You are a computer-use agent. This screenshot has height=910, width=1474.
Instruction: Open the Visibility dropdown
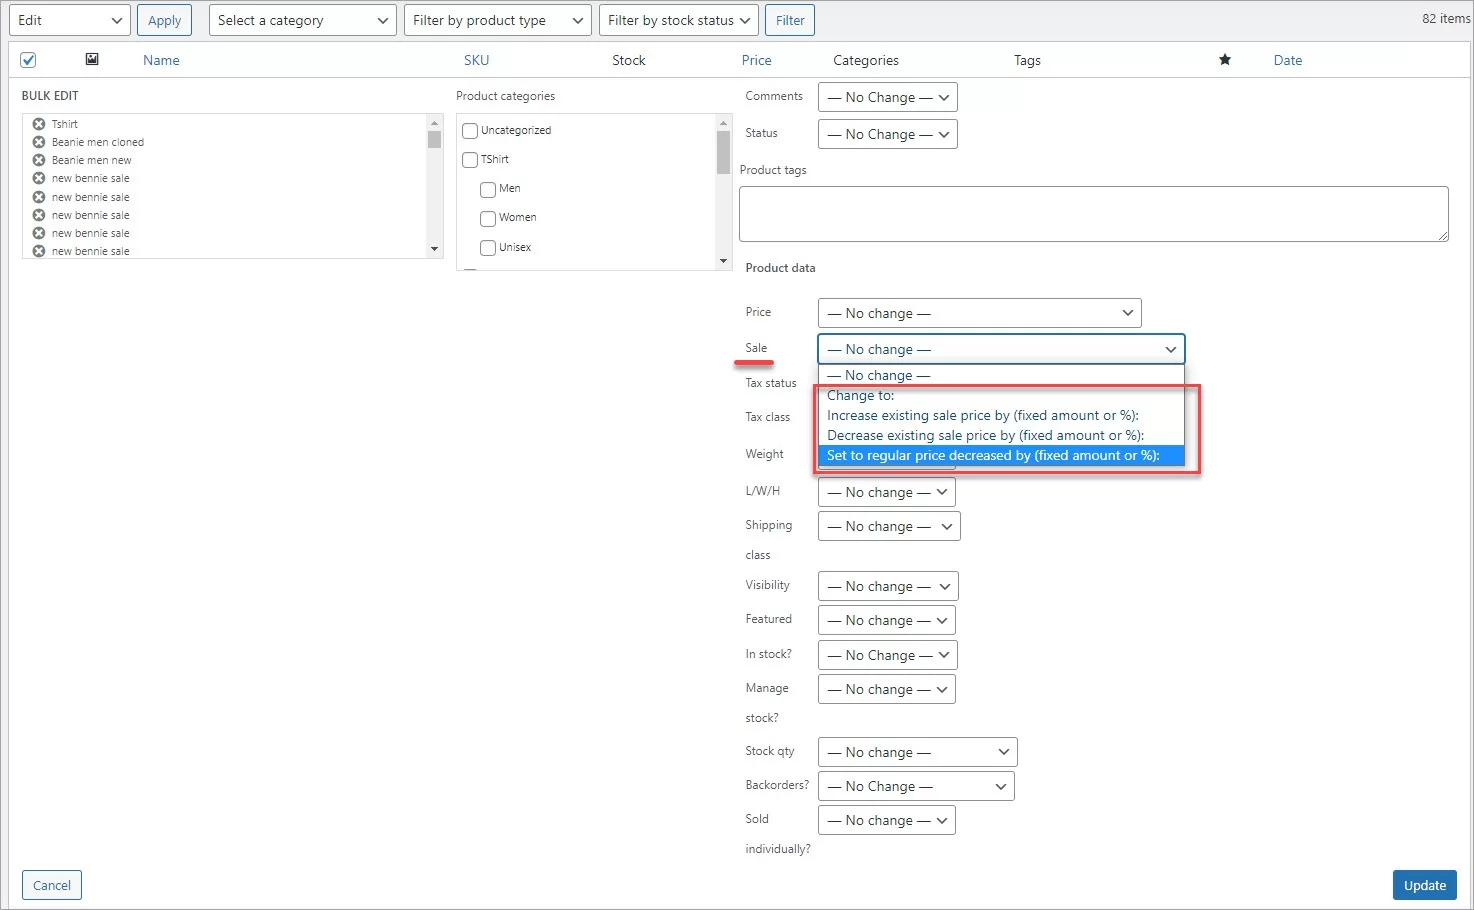pos(887,585)
